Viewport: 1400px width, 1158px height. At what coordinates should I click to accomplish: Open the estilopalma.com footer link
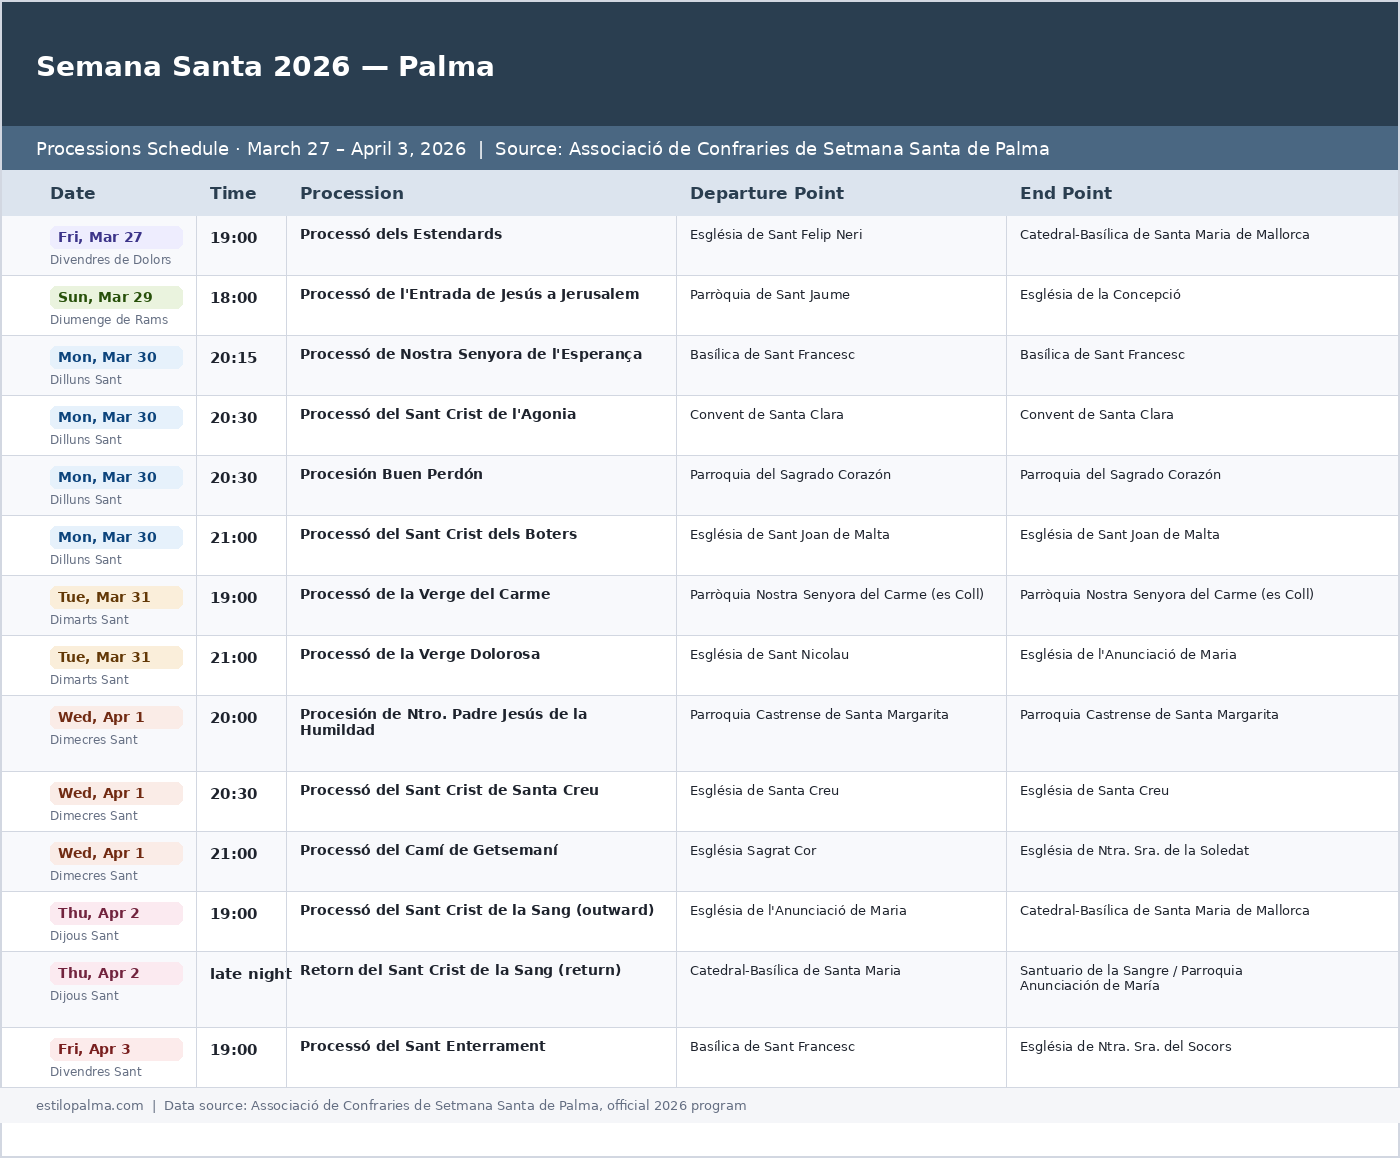(90, 1106)
